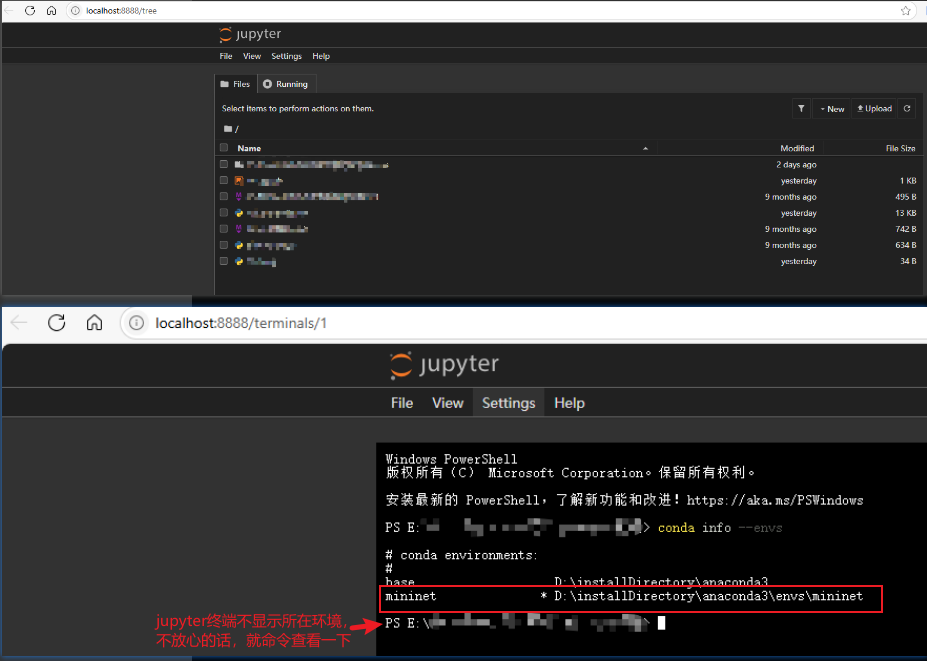Click the bookmark star icon in the address bar
Viewport: 927px width, 661px height.
pyautogui.click(x=905, y=10)
